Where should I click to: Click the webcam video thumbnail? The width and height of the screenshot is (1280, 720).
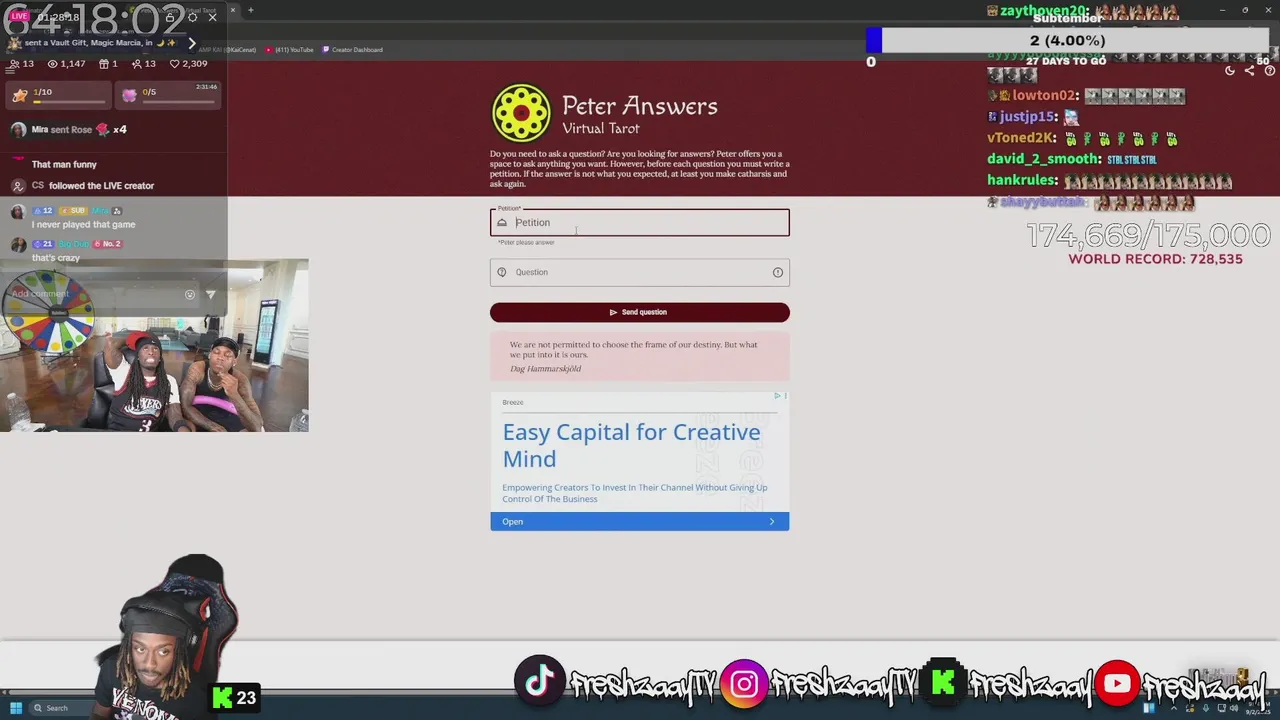point(154,346)
